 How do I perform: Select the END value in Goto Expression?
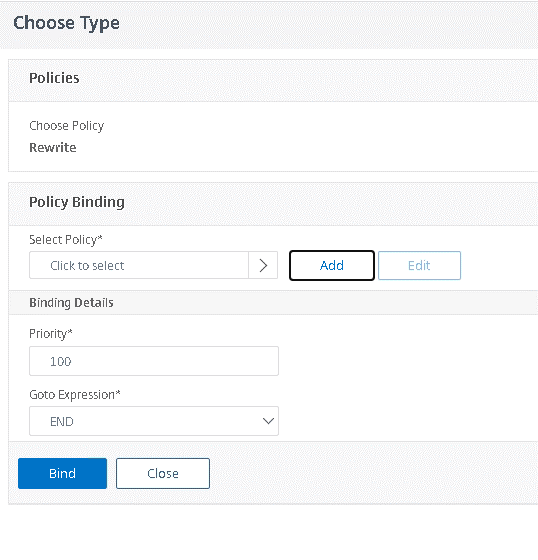pos(62,421)
